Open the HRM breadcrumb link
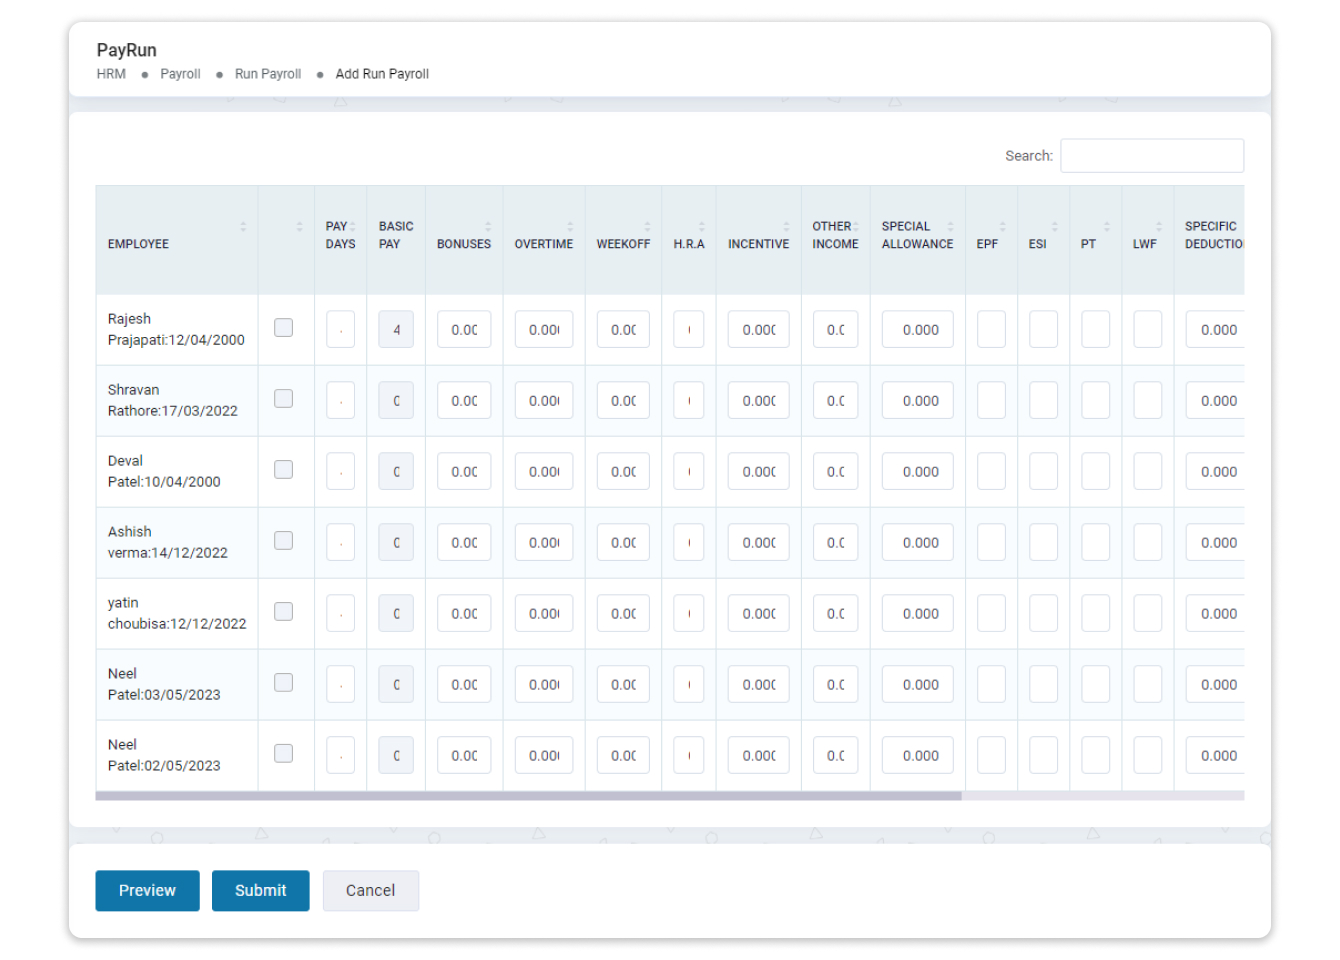This screenshot has height=960, width=1340. pos(111,74)
